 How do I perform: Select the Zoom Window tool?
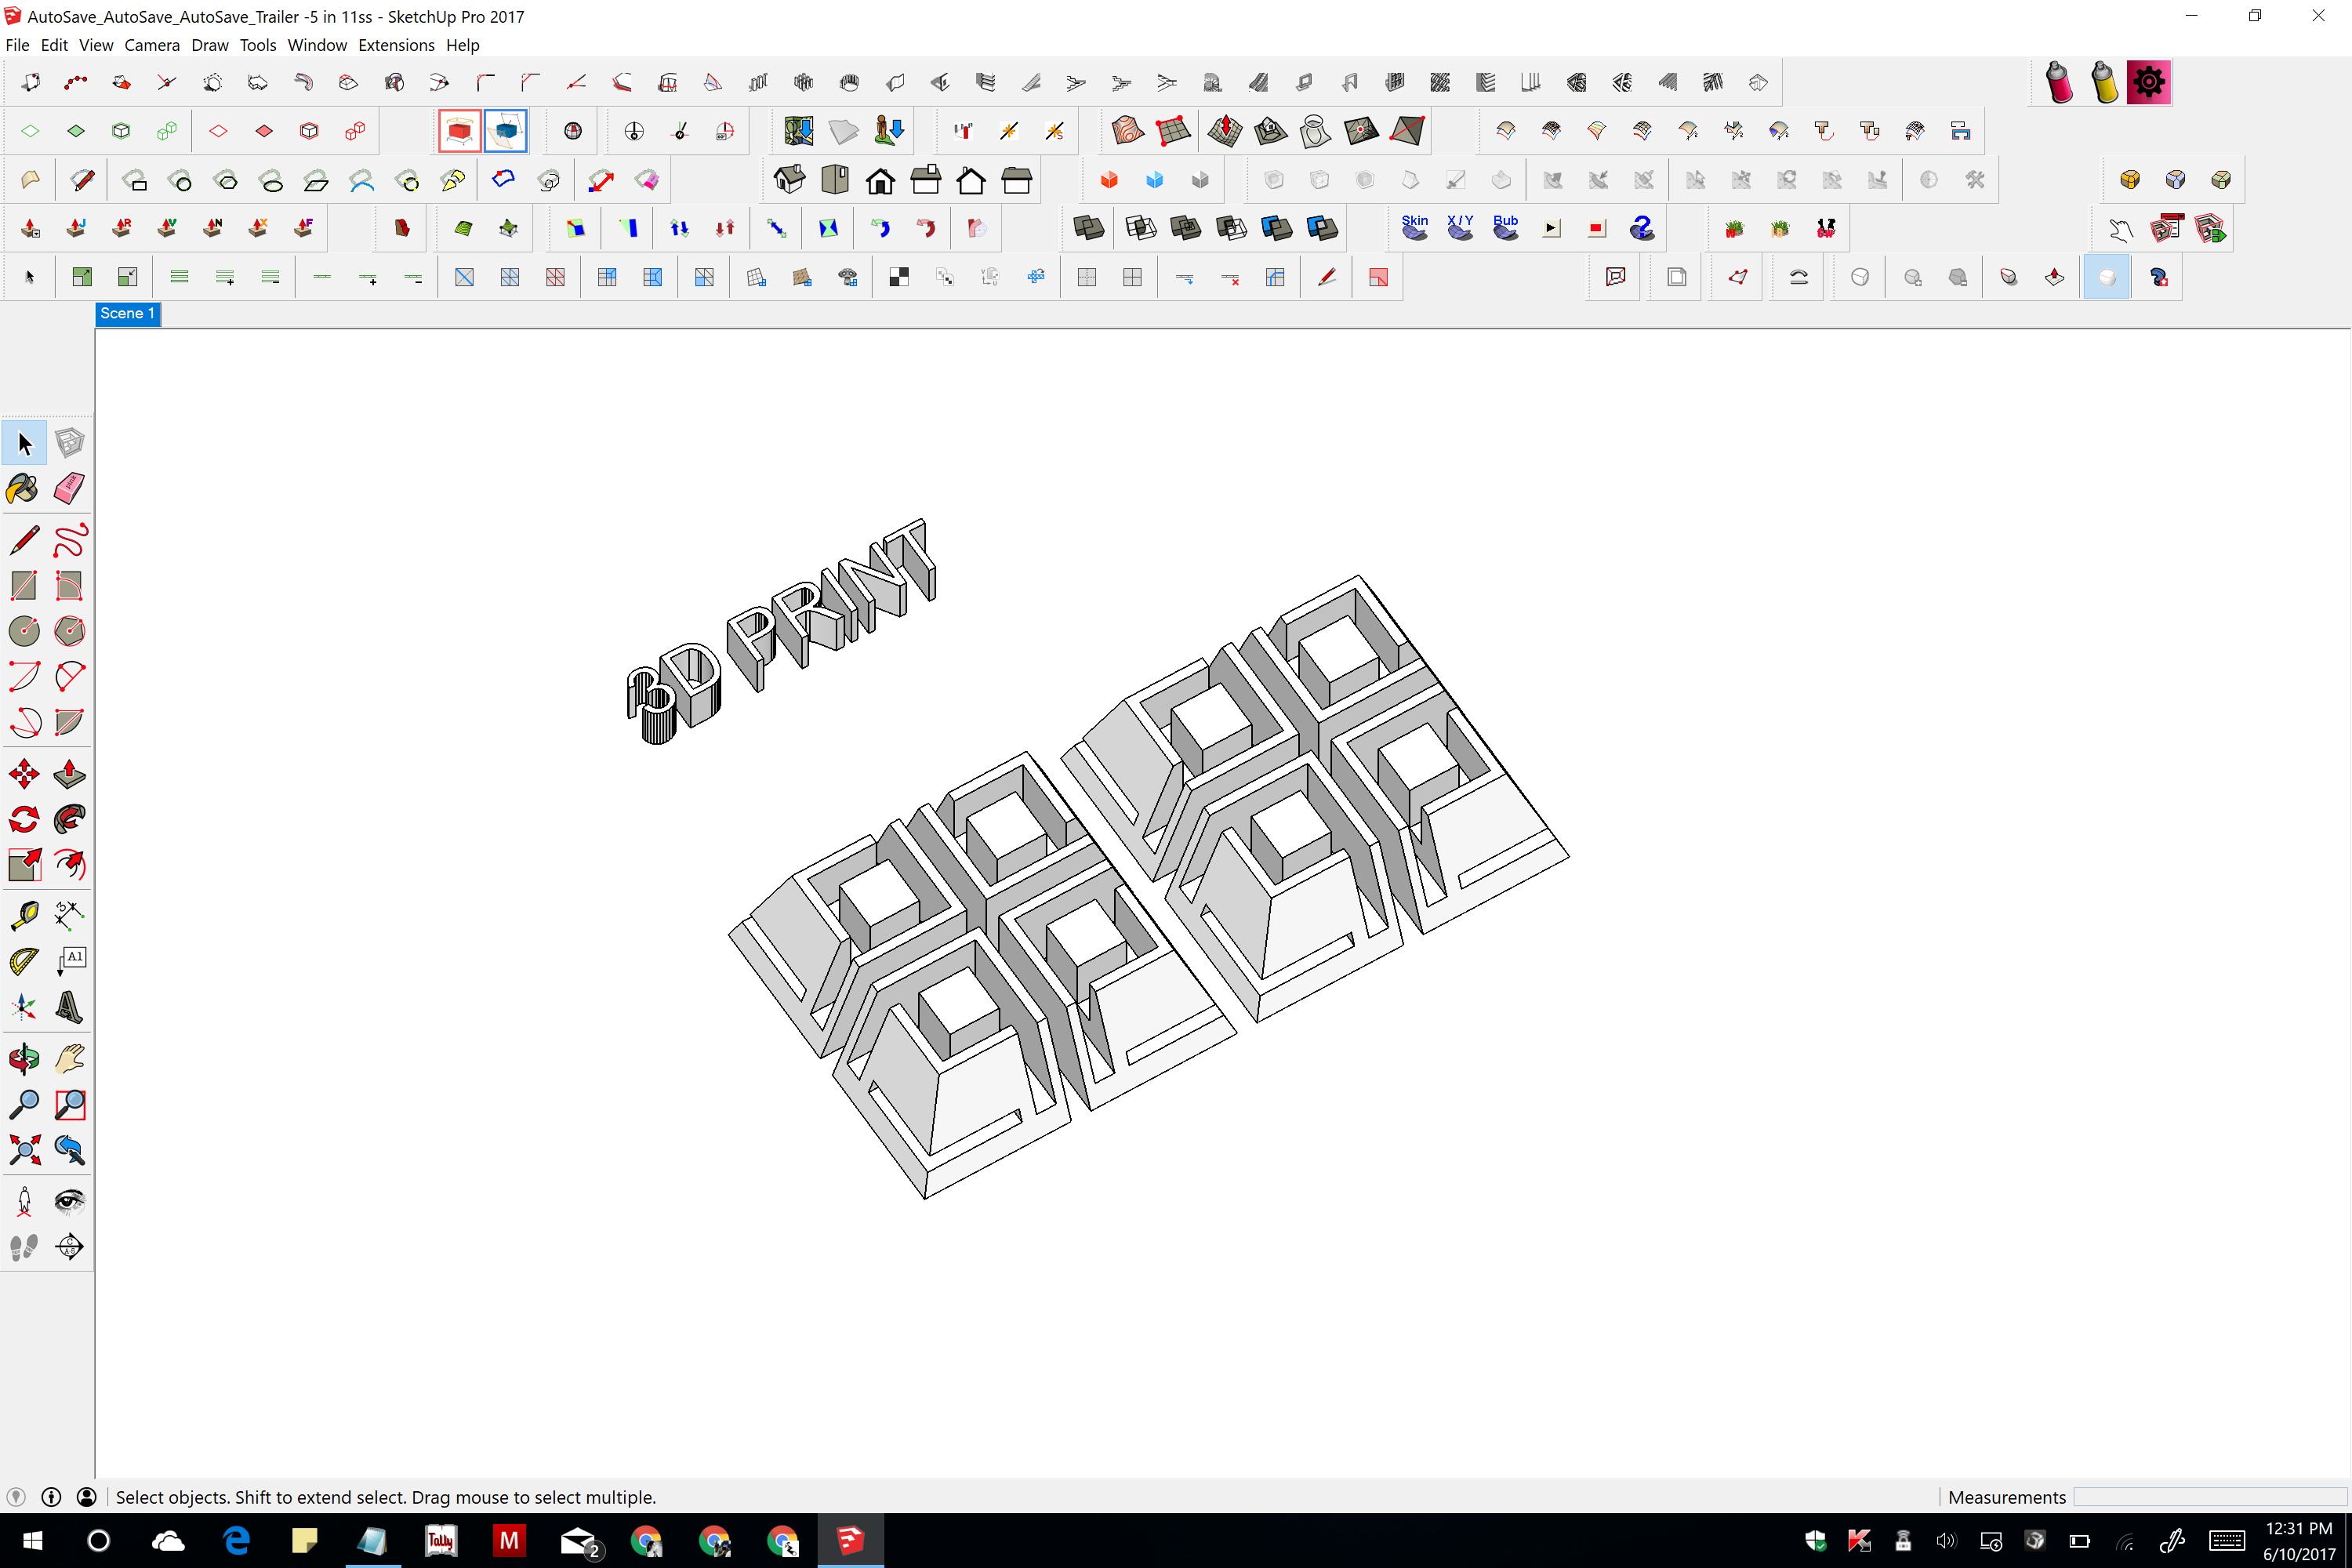point(70,1104)
